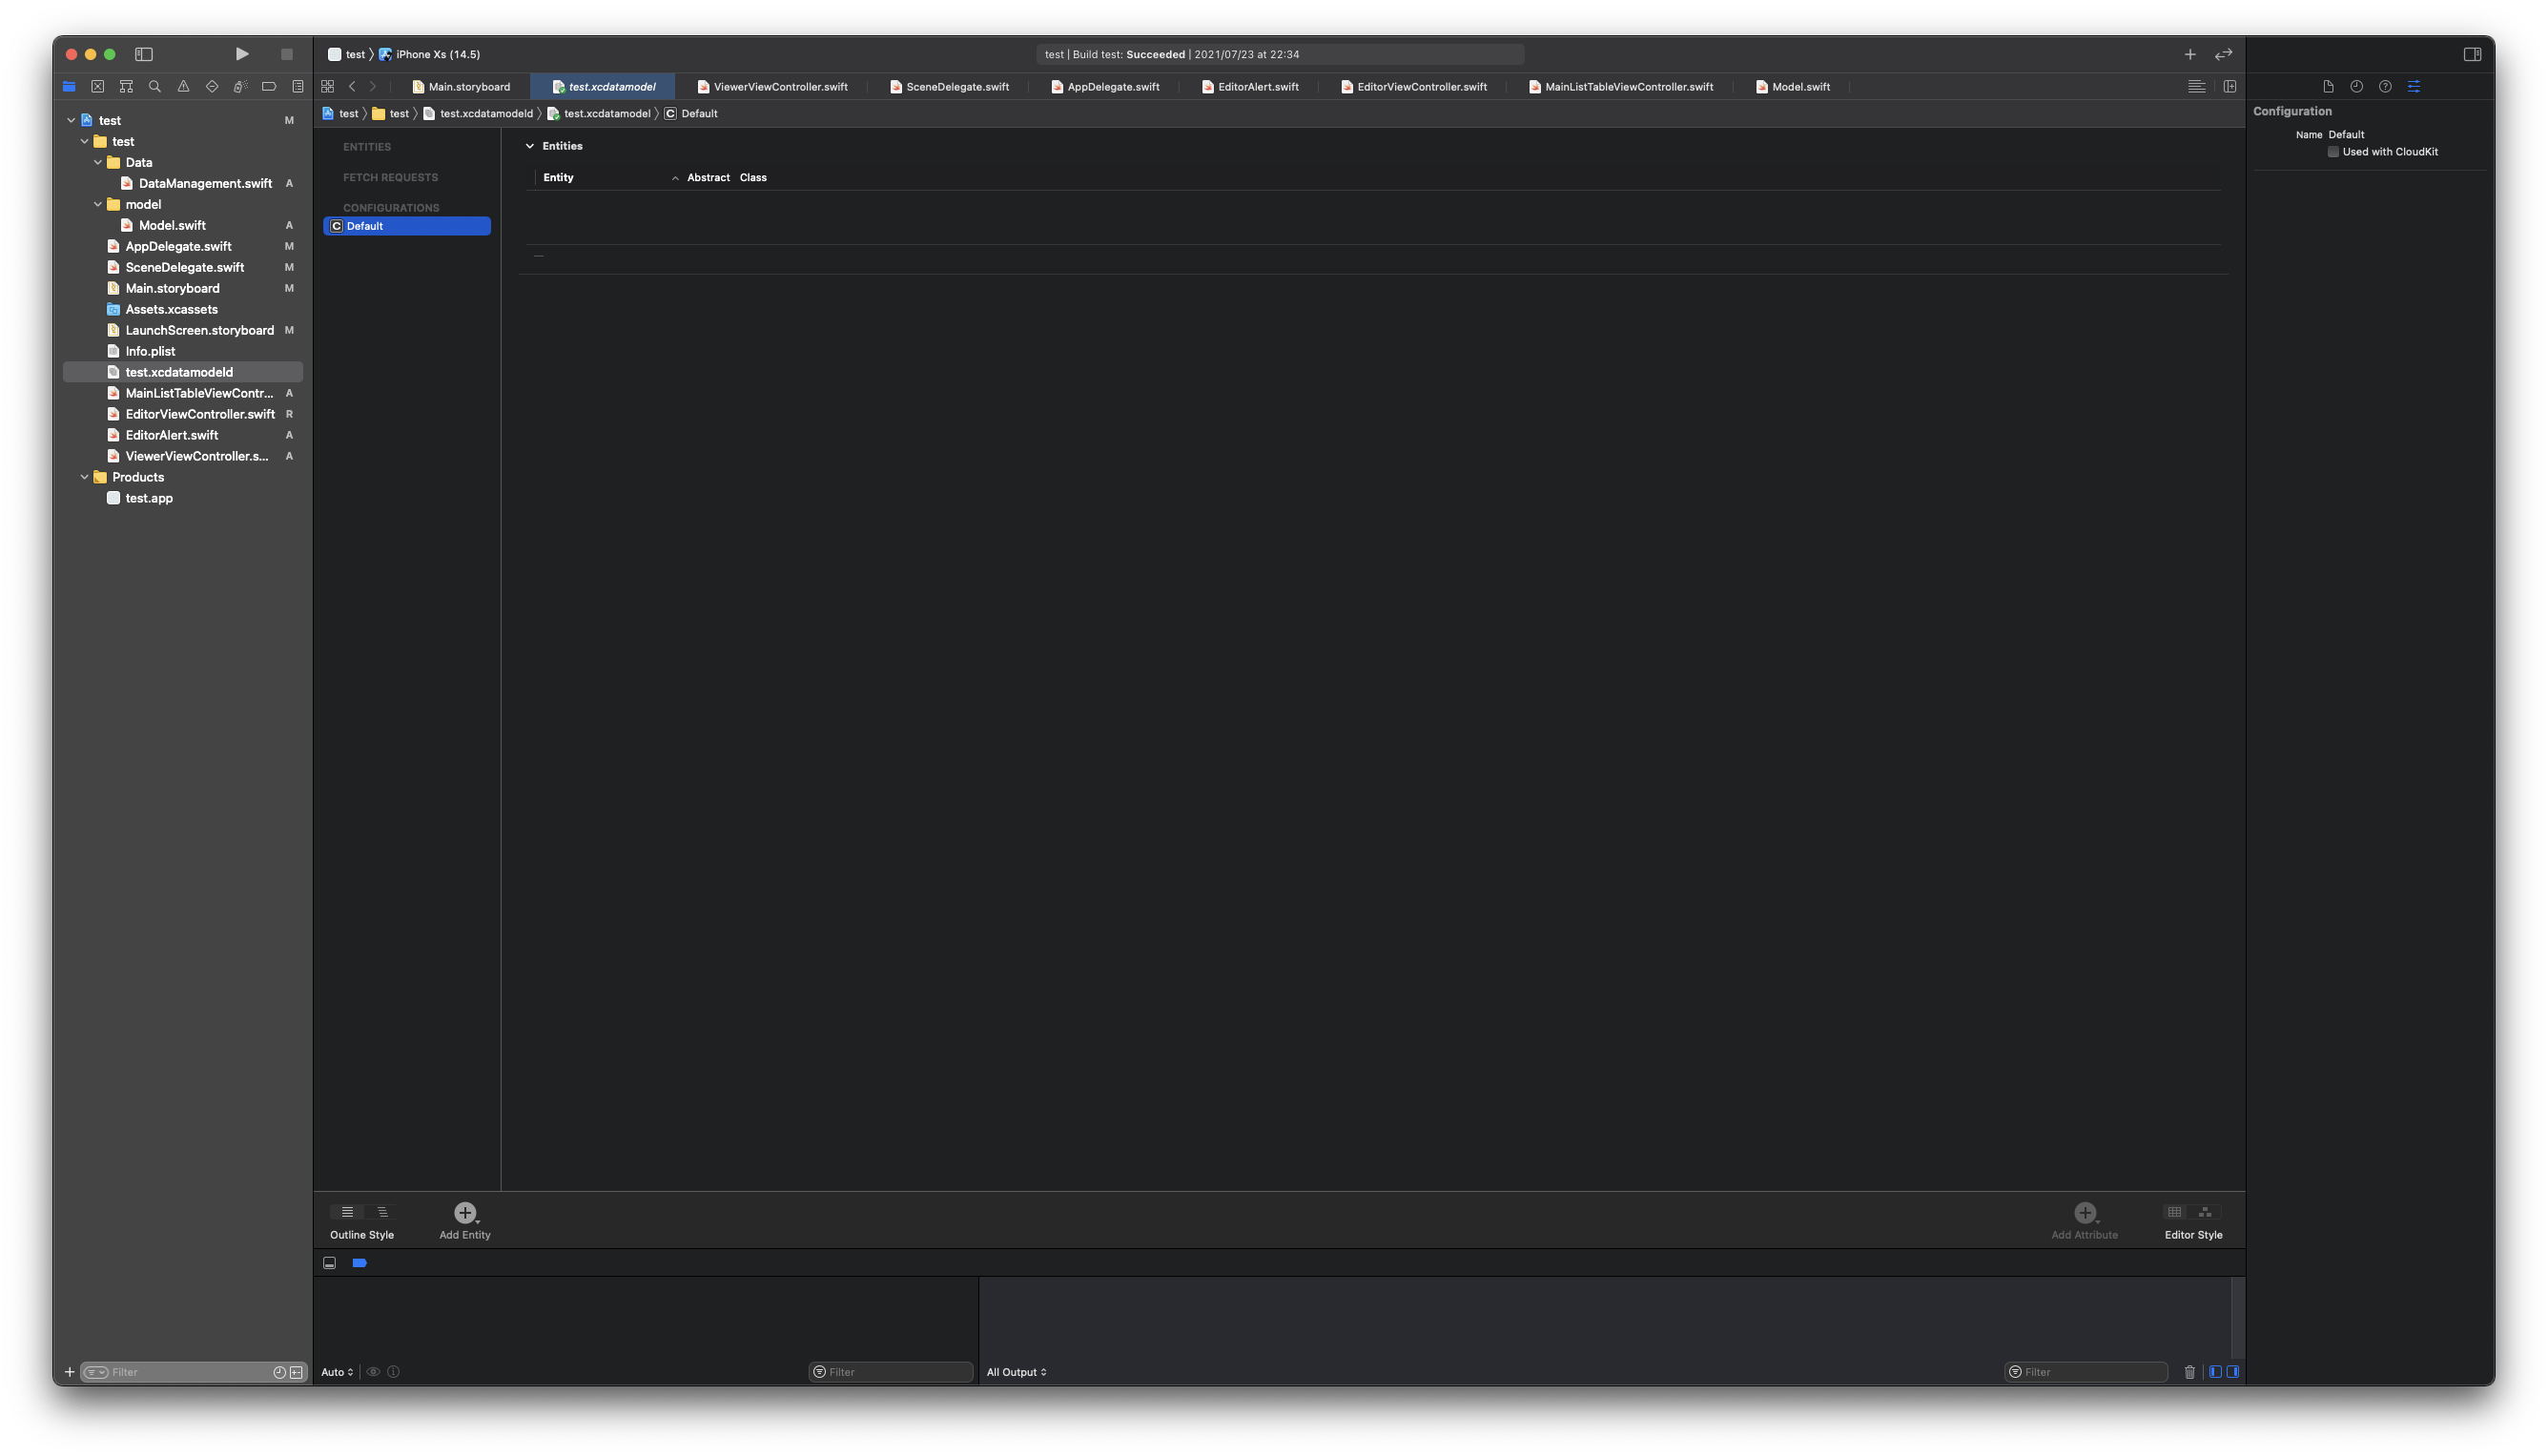The height and width of the screenshot is (1456, 2548).
Task: Enable Used with CloudKit checkbox
Action: (x=2333, y=152)
